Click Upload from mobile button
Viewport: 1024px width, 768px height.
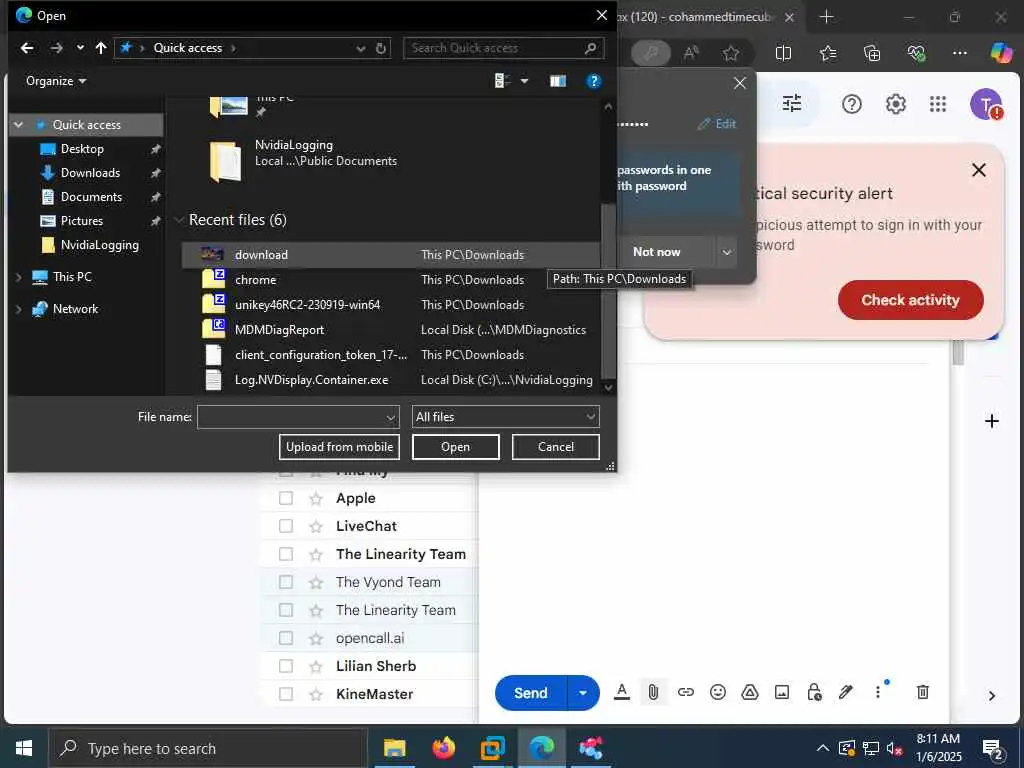pyautogui.click(x=339, y=447)
